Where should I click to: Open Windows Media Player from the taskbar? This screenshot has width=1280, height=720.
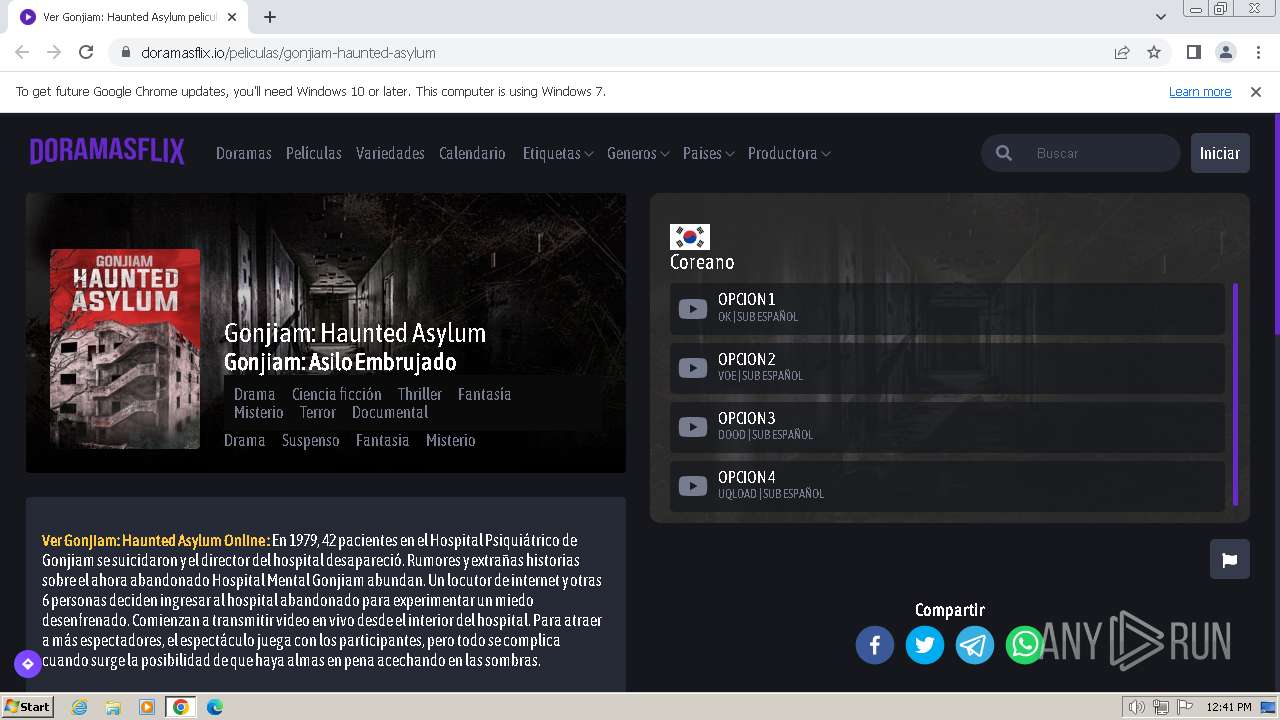[147, 707]
